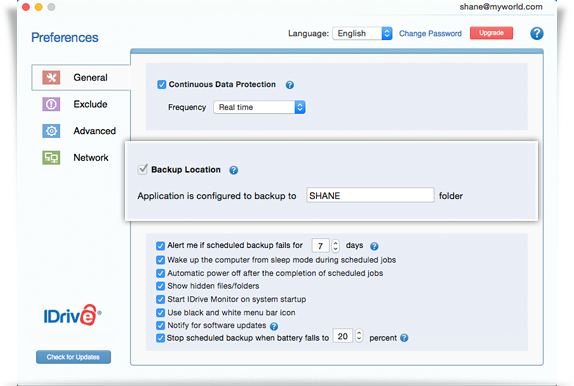Click the red close window button
This screenshot has height=386, width=574.
pos(26,7)
